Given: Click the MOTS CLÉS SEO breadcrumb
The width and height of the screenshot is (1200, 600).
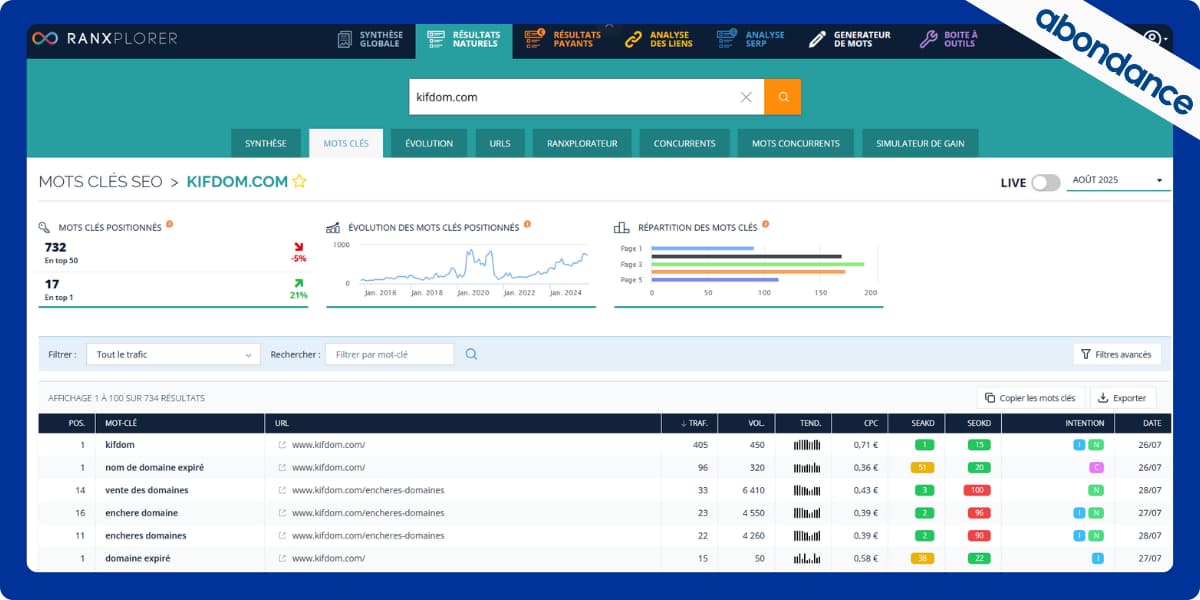Looking at the screenshot, I should tap(100, 182).
